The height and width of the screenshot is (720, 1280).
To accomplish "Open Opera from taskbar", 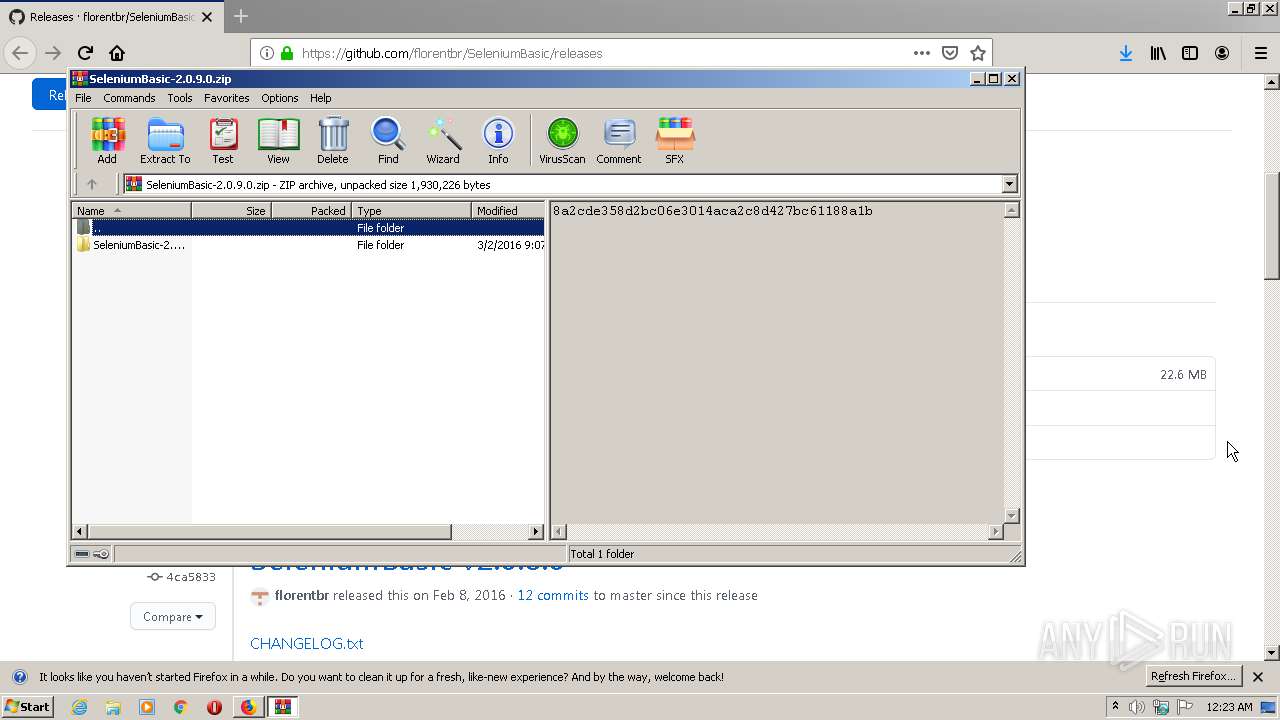I will tap(214, 707).
